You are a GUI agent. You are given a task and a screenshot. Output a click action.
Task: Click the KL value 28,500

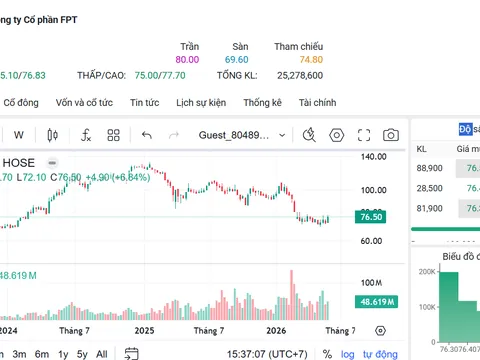tap(429, 188)
